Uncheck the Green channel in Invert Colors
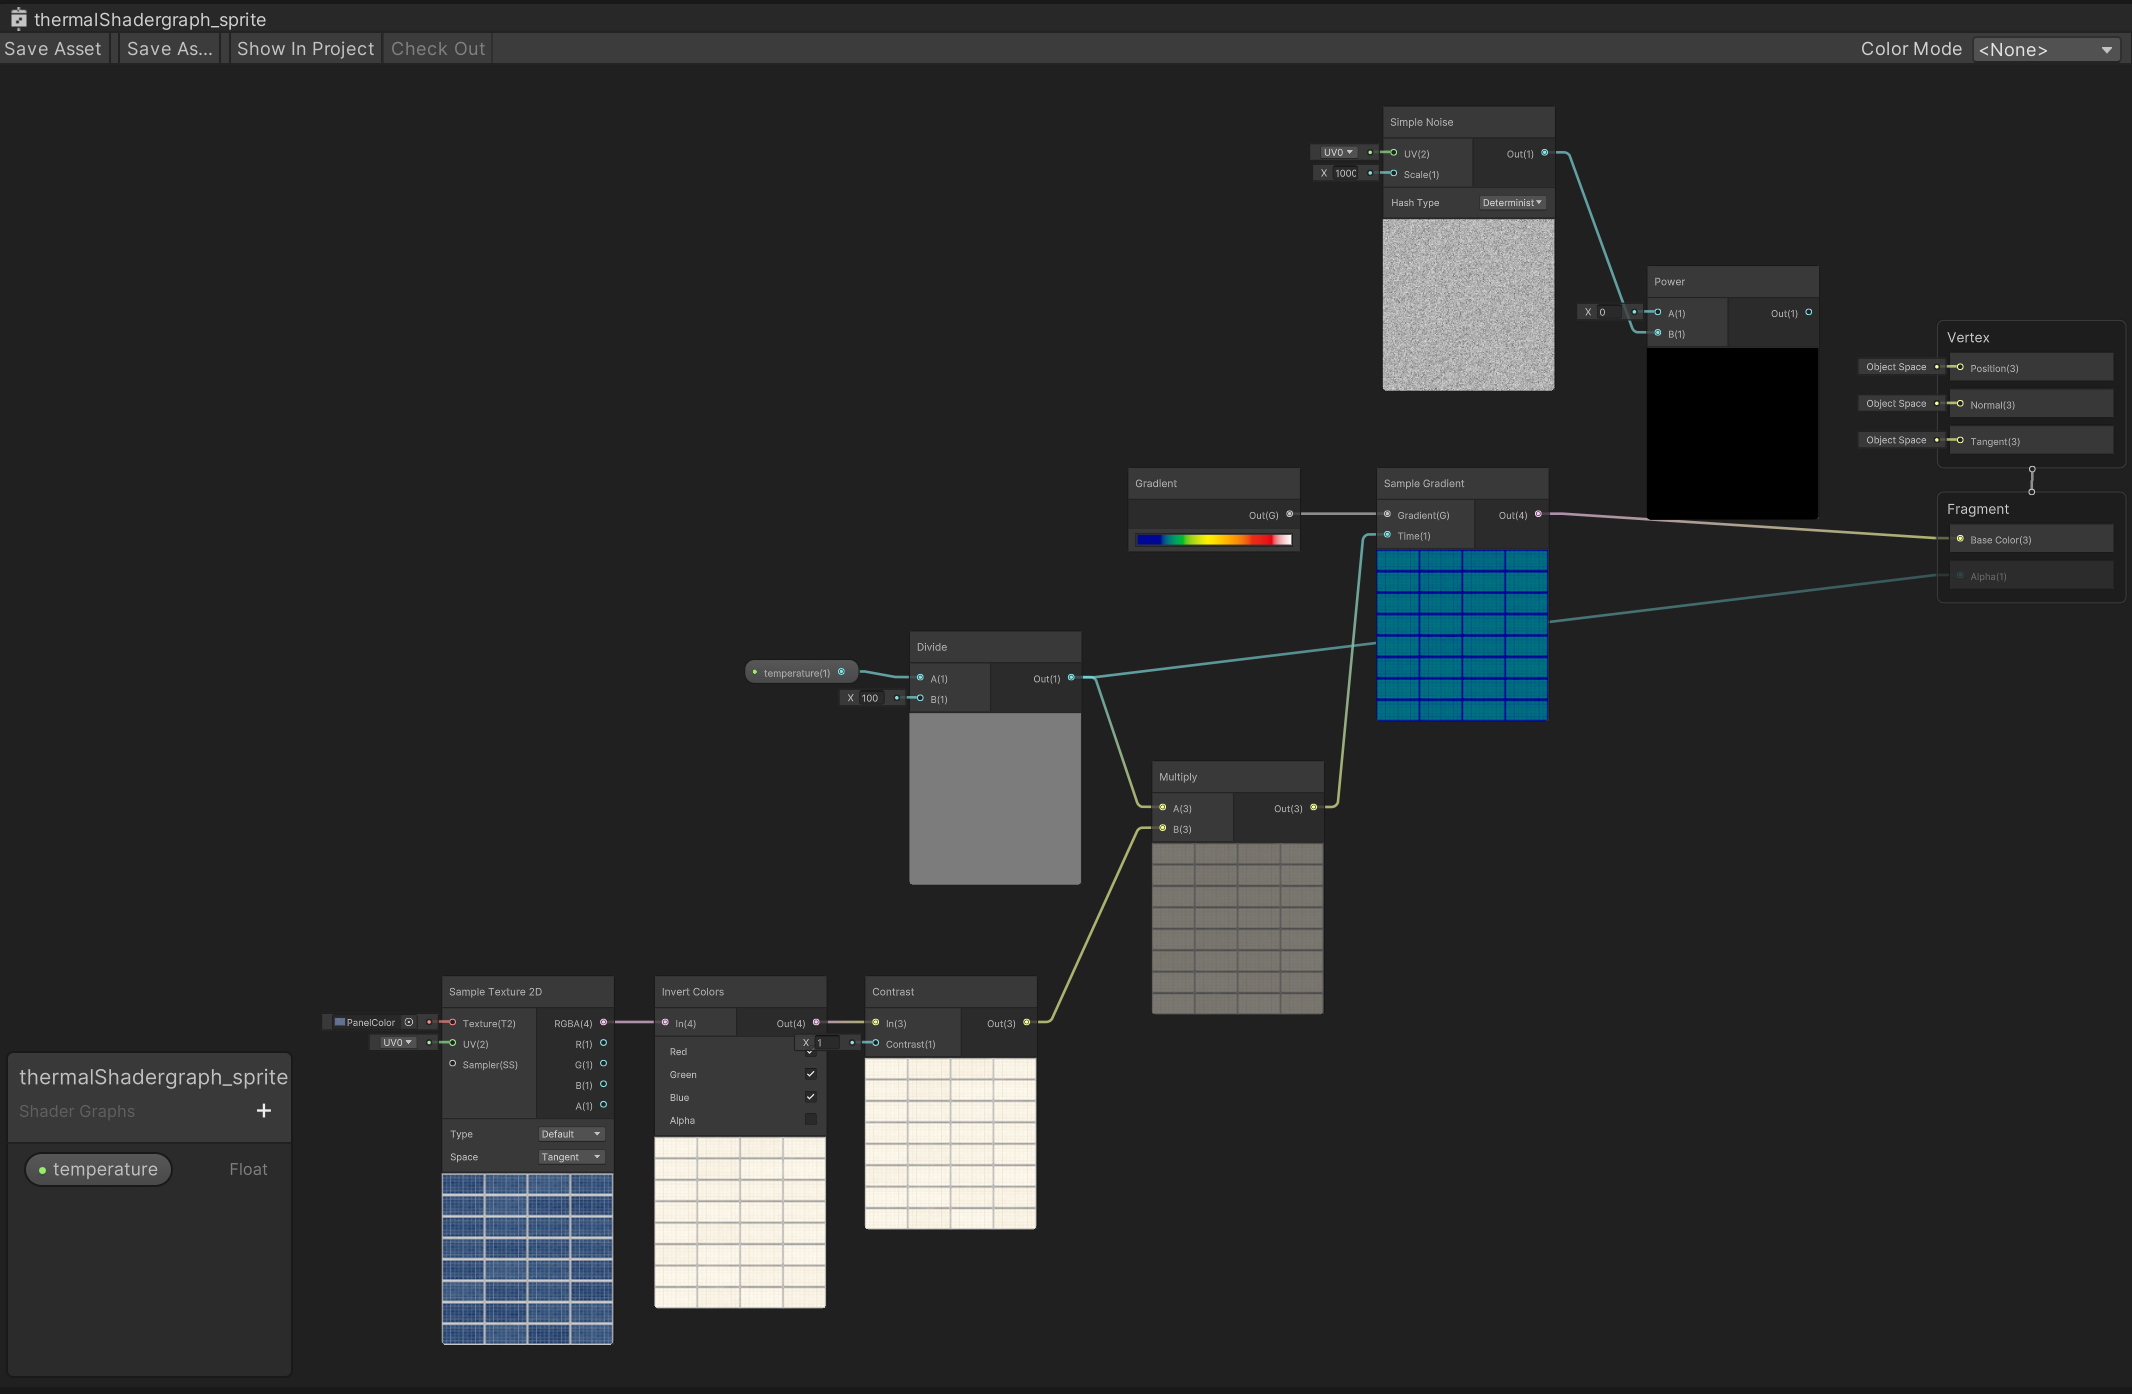2132x1394 pixels. [x=810, y=1074]
